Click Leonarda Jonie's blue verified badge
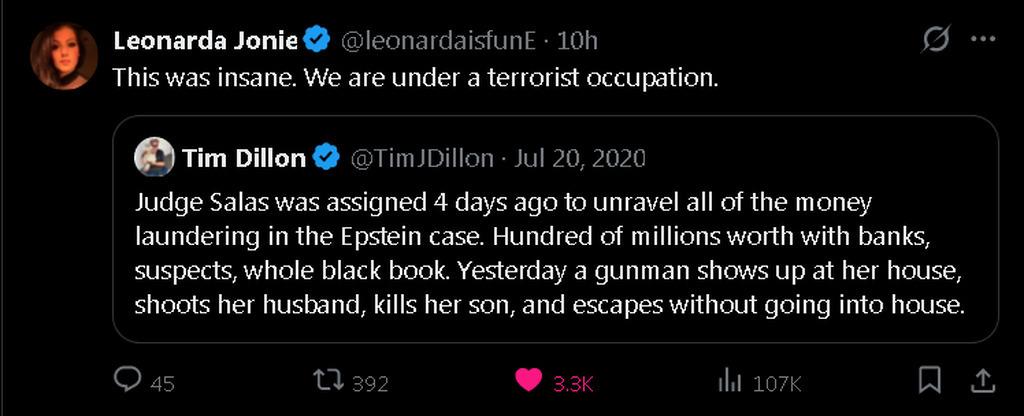This screenshot has height=416, width=1024. click(x=317, y=41)
